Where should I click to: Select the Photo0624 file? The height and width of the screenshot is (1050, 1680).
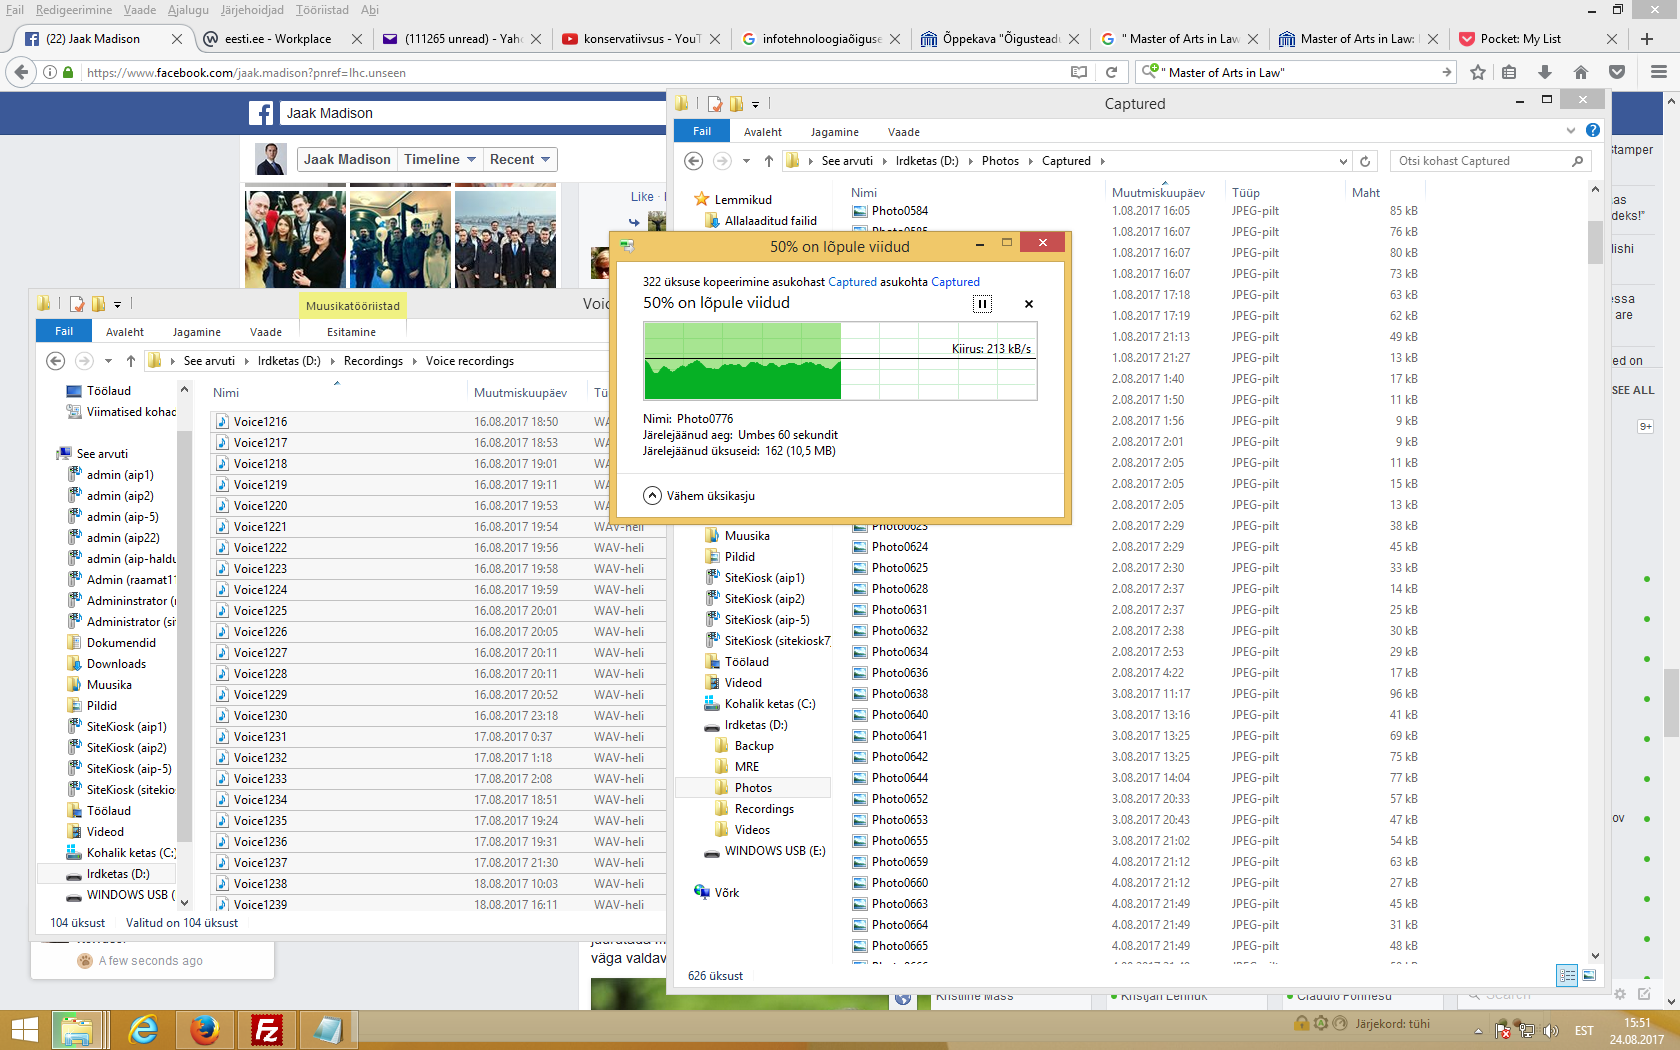[x=899, y=547]
